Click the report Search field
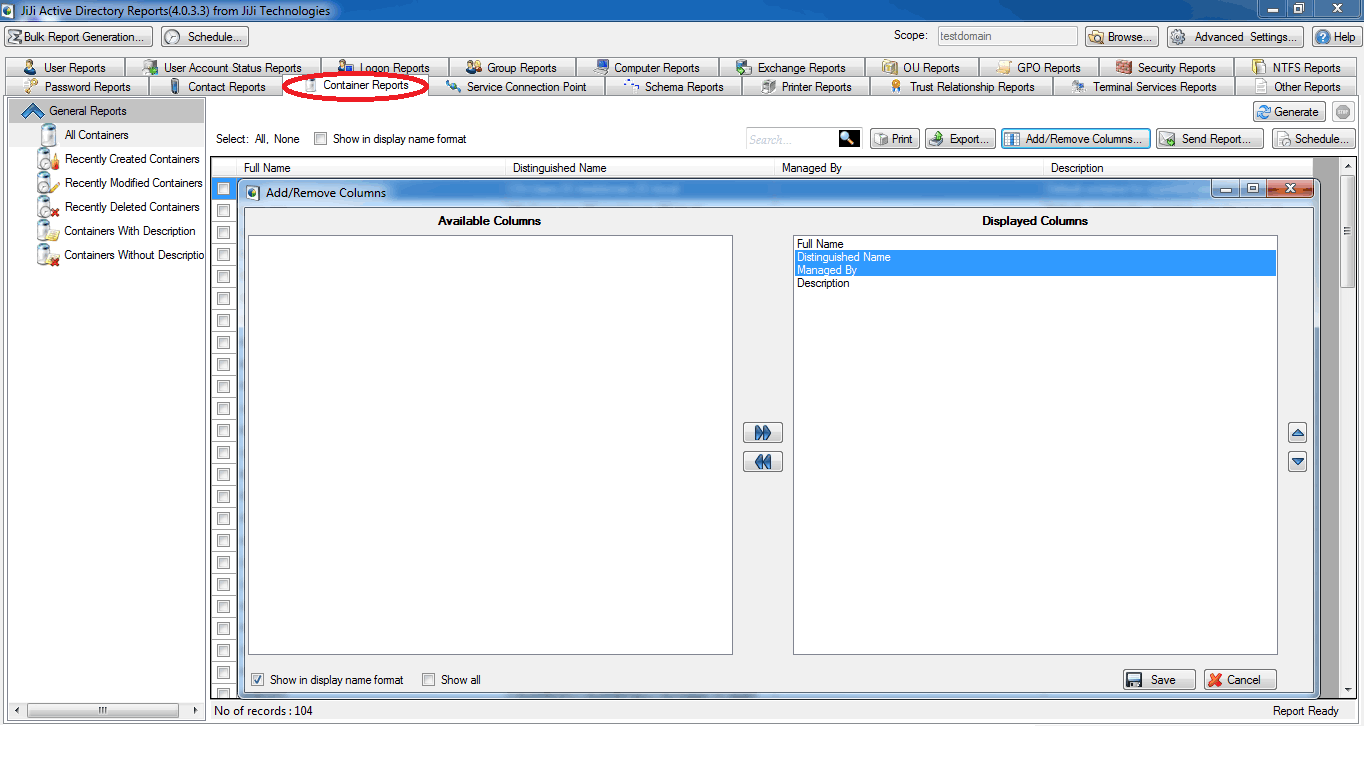Image resolution: width=1364 pixels, height=768 pixels. click(x=792, y=139)
